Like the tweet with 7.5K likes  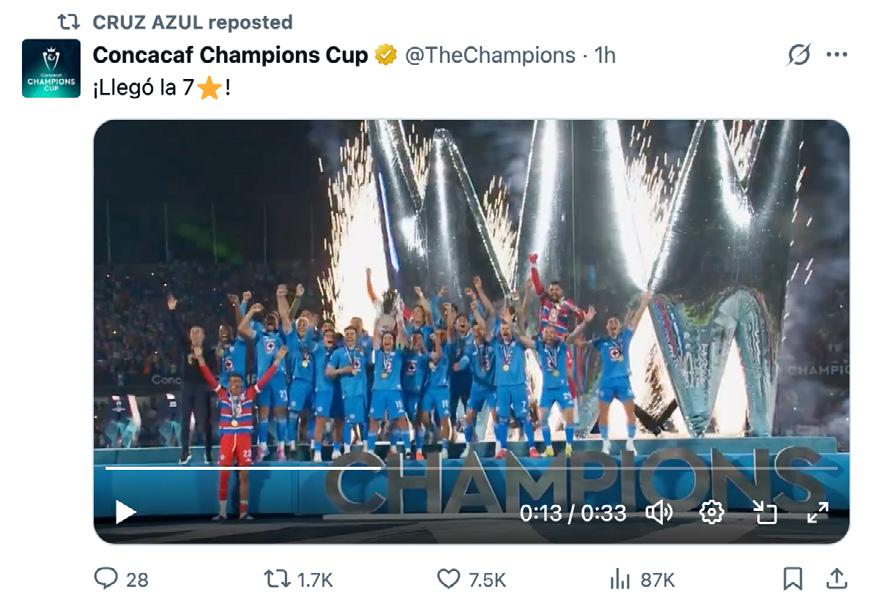tap(449, 578)
